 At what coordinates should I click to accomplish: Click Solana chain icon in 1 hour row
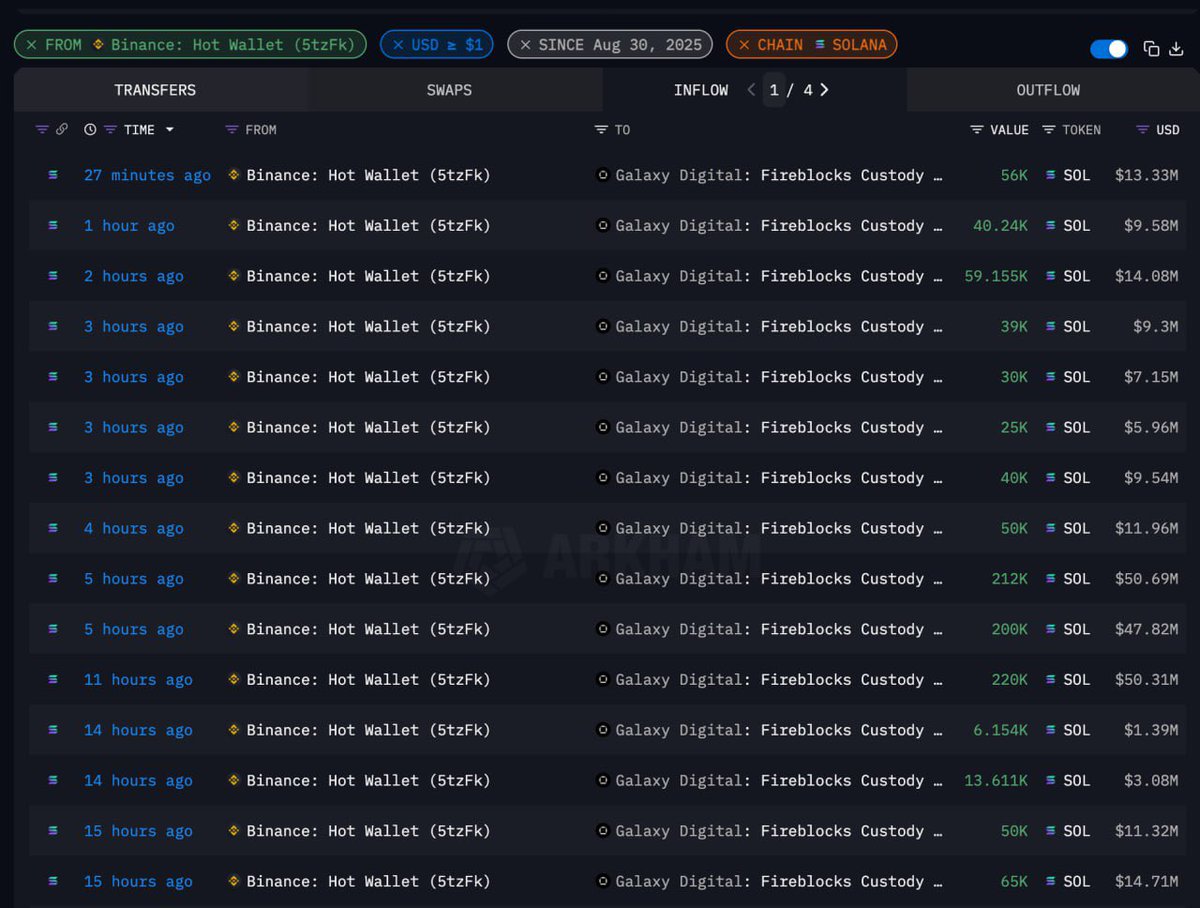click(53, 226)
